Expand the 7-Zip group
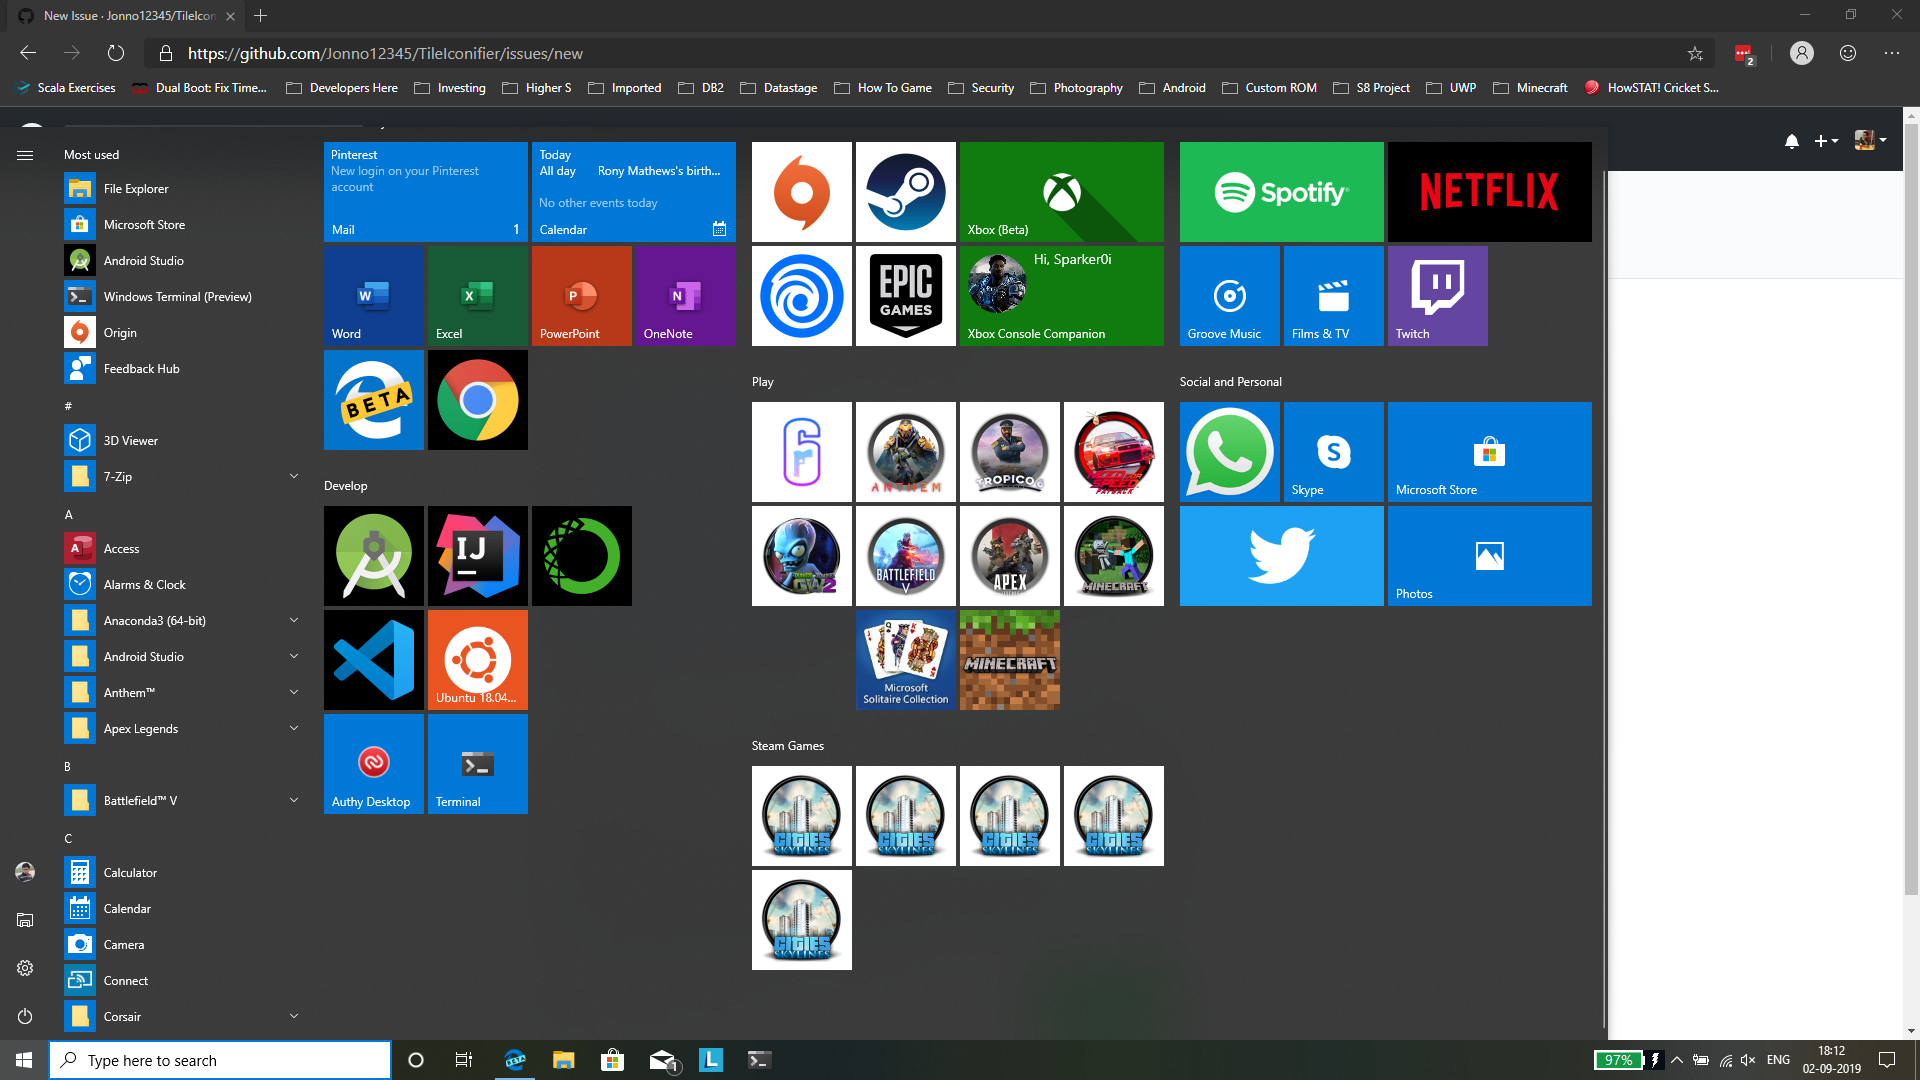Image resolution: width=1920 pixels, height=1080 pixels. pyautogui.click(x=294, y=476)
